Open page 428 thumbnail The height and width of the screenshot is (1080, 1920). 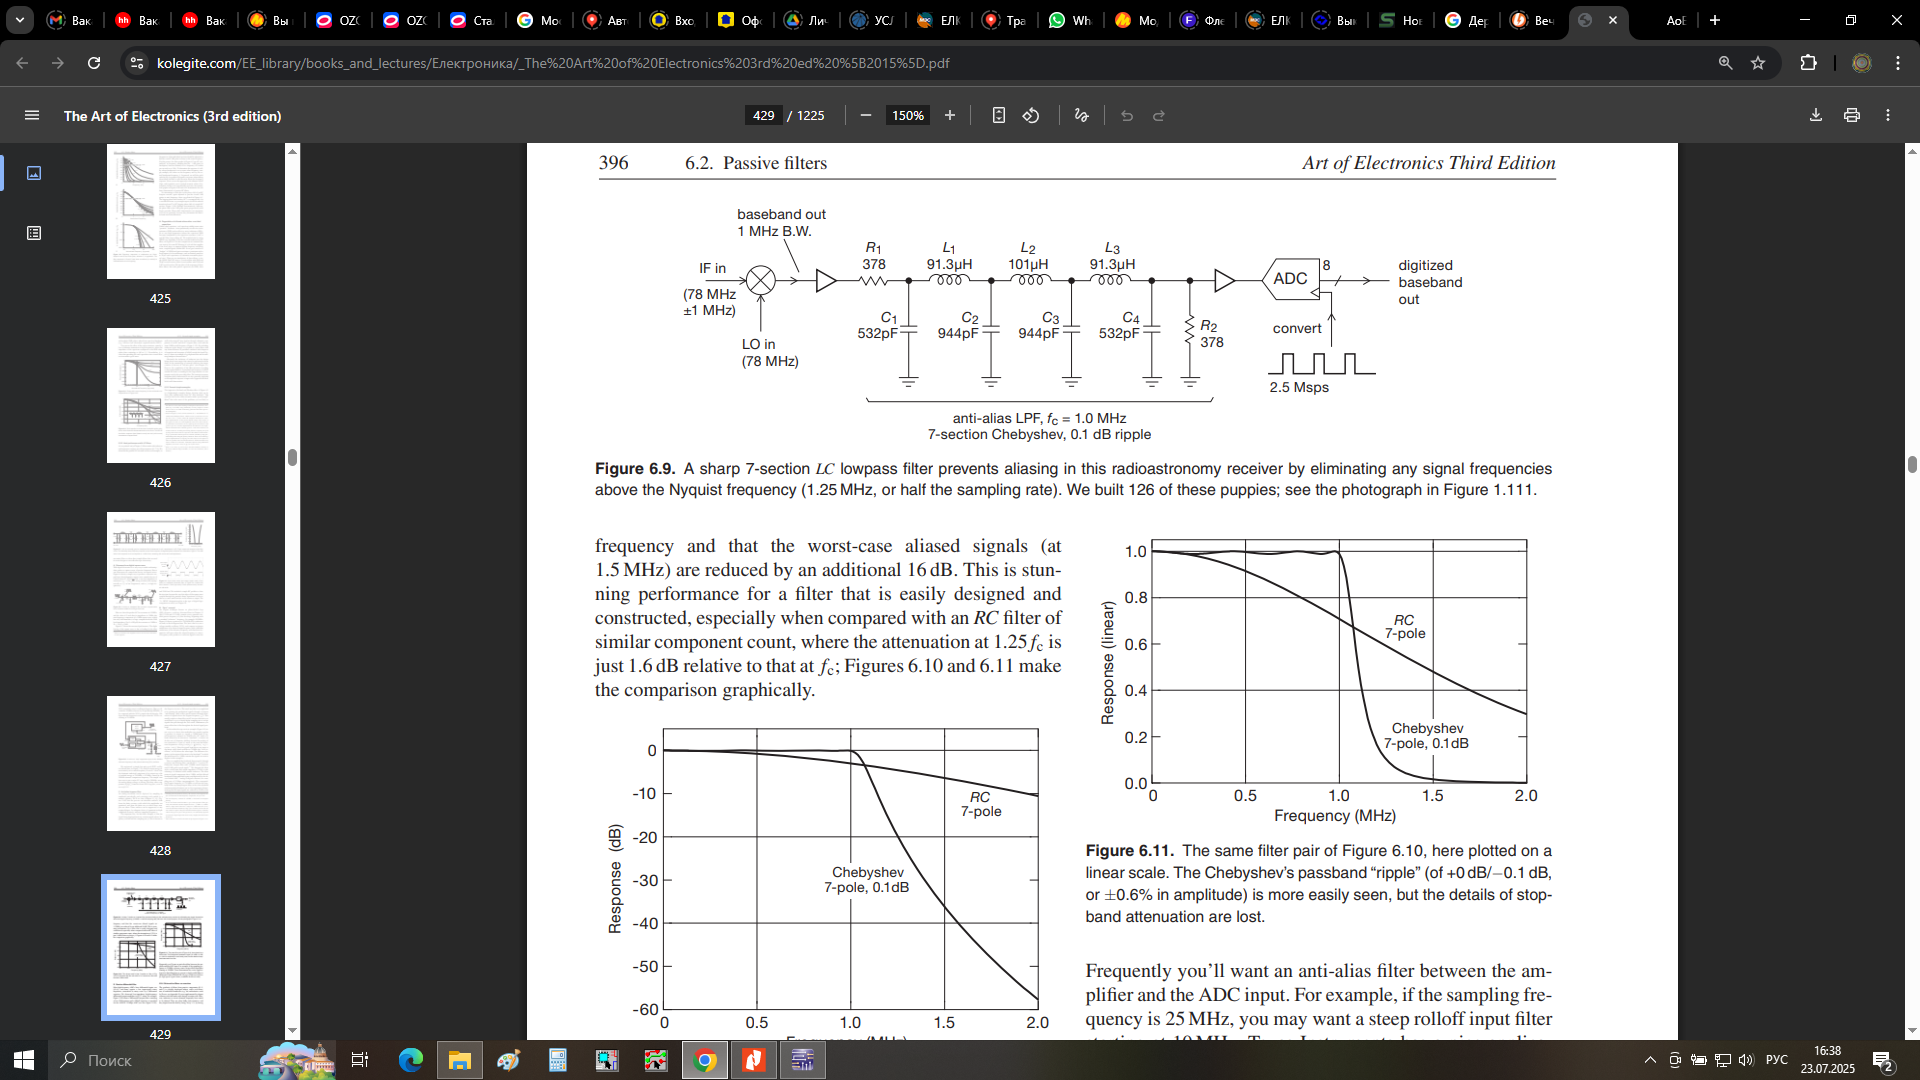point(161,763)
